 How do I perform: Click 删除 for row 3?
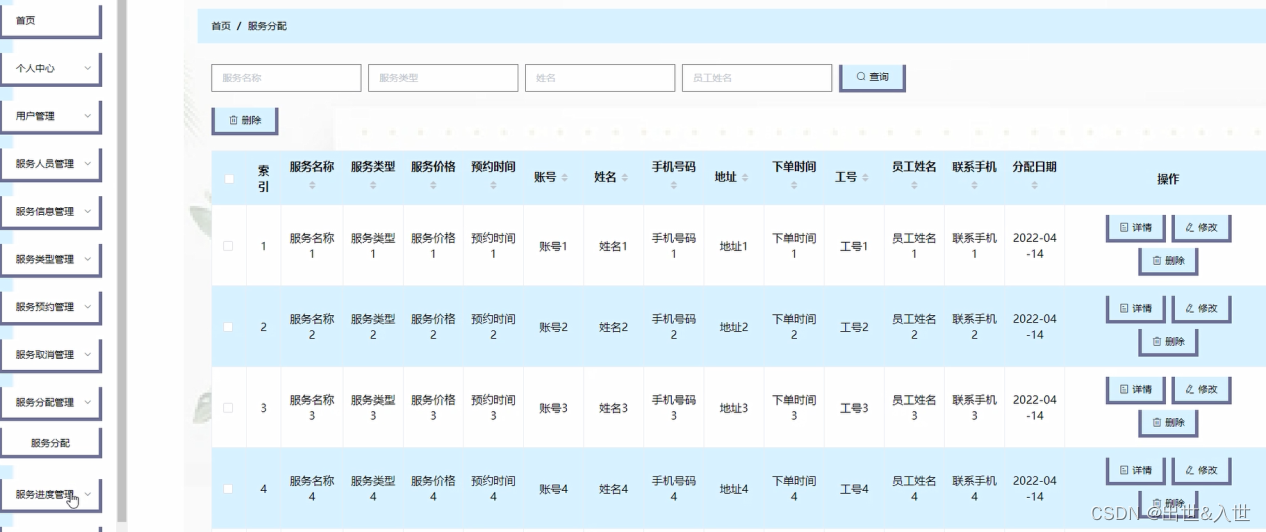pyautogui.click(x=1168, y=422)
